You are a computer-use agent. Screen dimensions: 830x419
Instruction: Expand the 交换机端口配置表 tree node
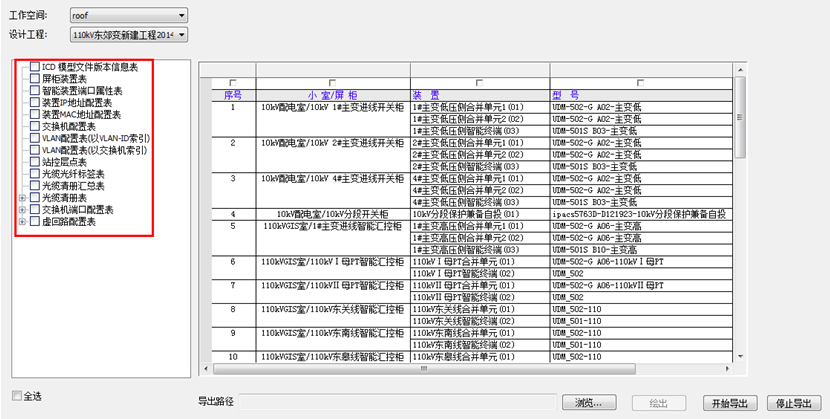[x=23, y=210]
